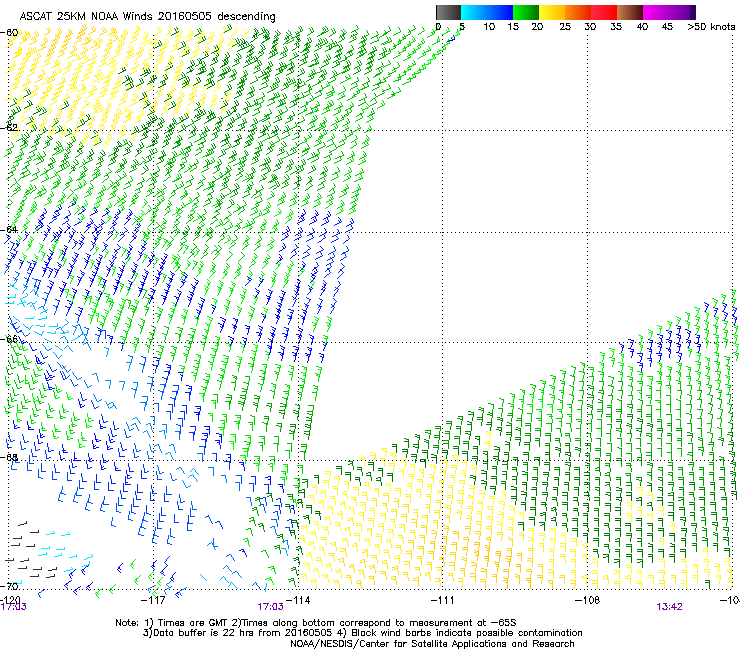Click the '-60' latitude axis label

coord(9,33)
